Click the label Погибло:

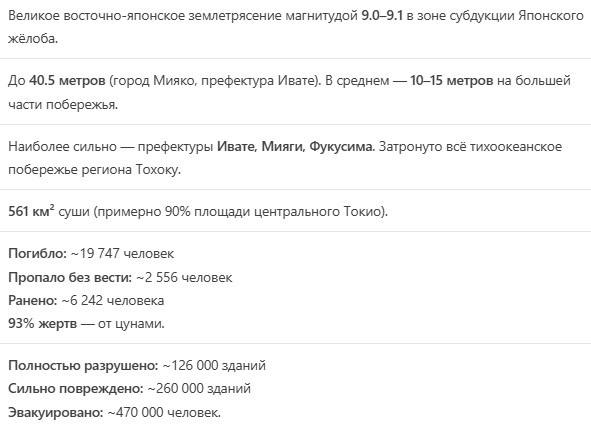38,254
